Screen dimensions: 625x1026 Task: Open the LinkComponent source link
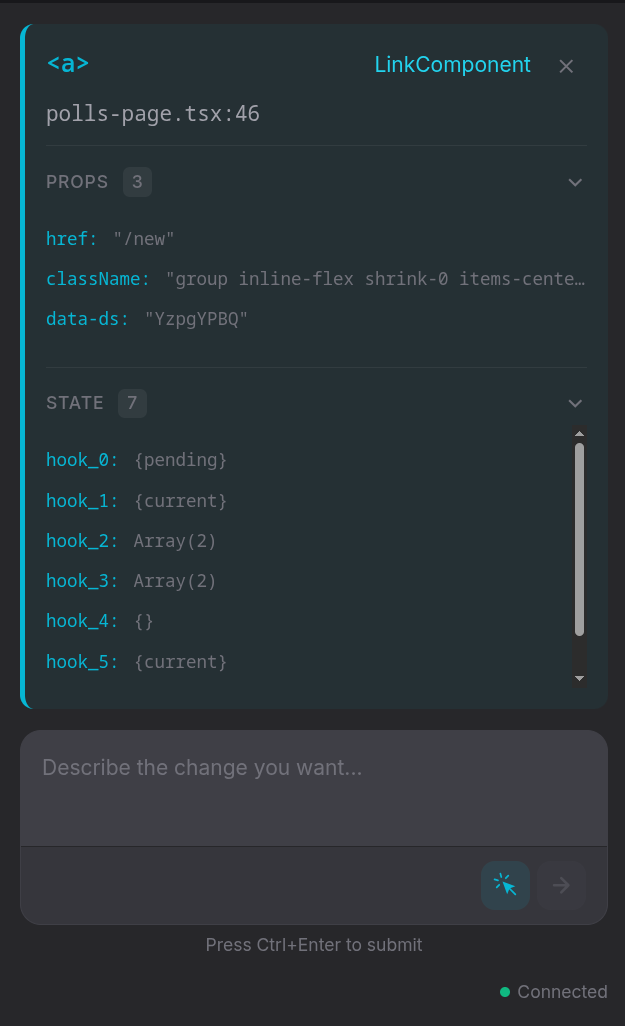[452, 64]
